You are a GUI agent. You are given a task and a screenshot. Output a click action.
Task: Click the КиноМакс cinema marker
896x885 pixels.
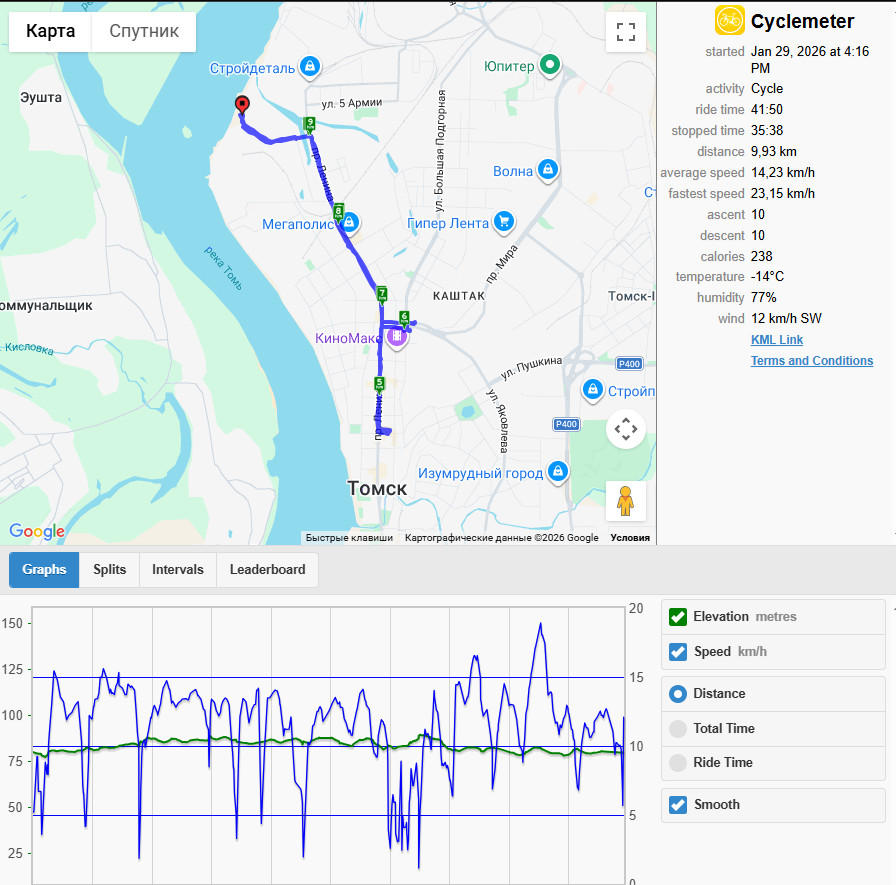click(397, 337)
